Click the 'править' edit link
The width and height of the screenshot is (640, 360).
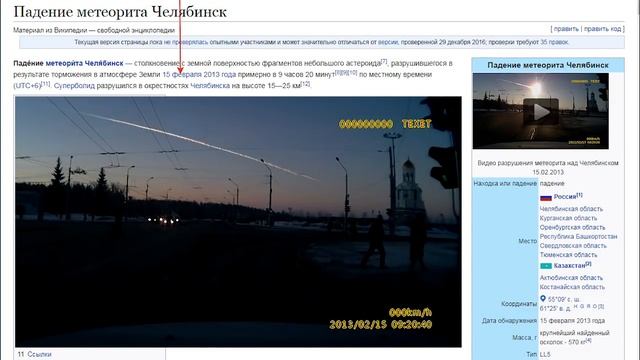pyautogui.click(x=566, y=29)
